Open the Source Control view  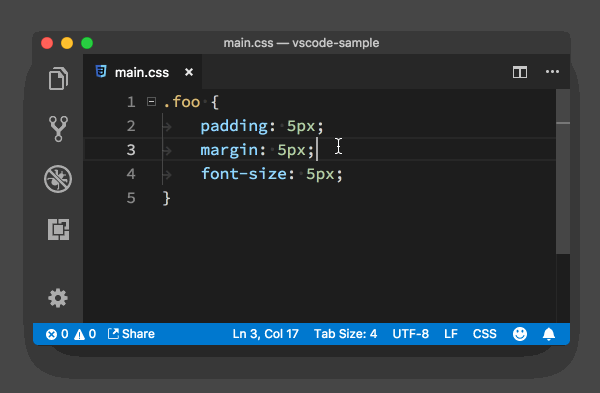(x=58, y=129)
